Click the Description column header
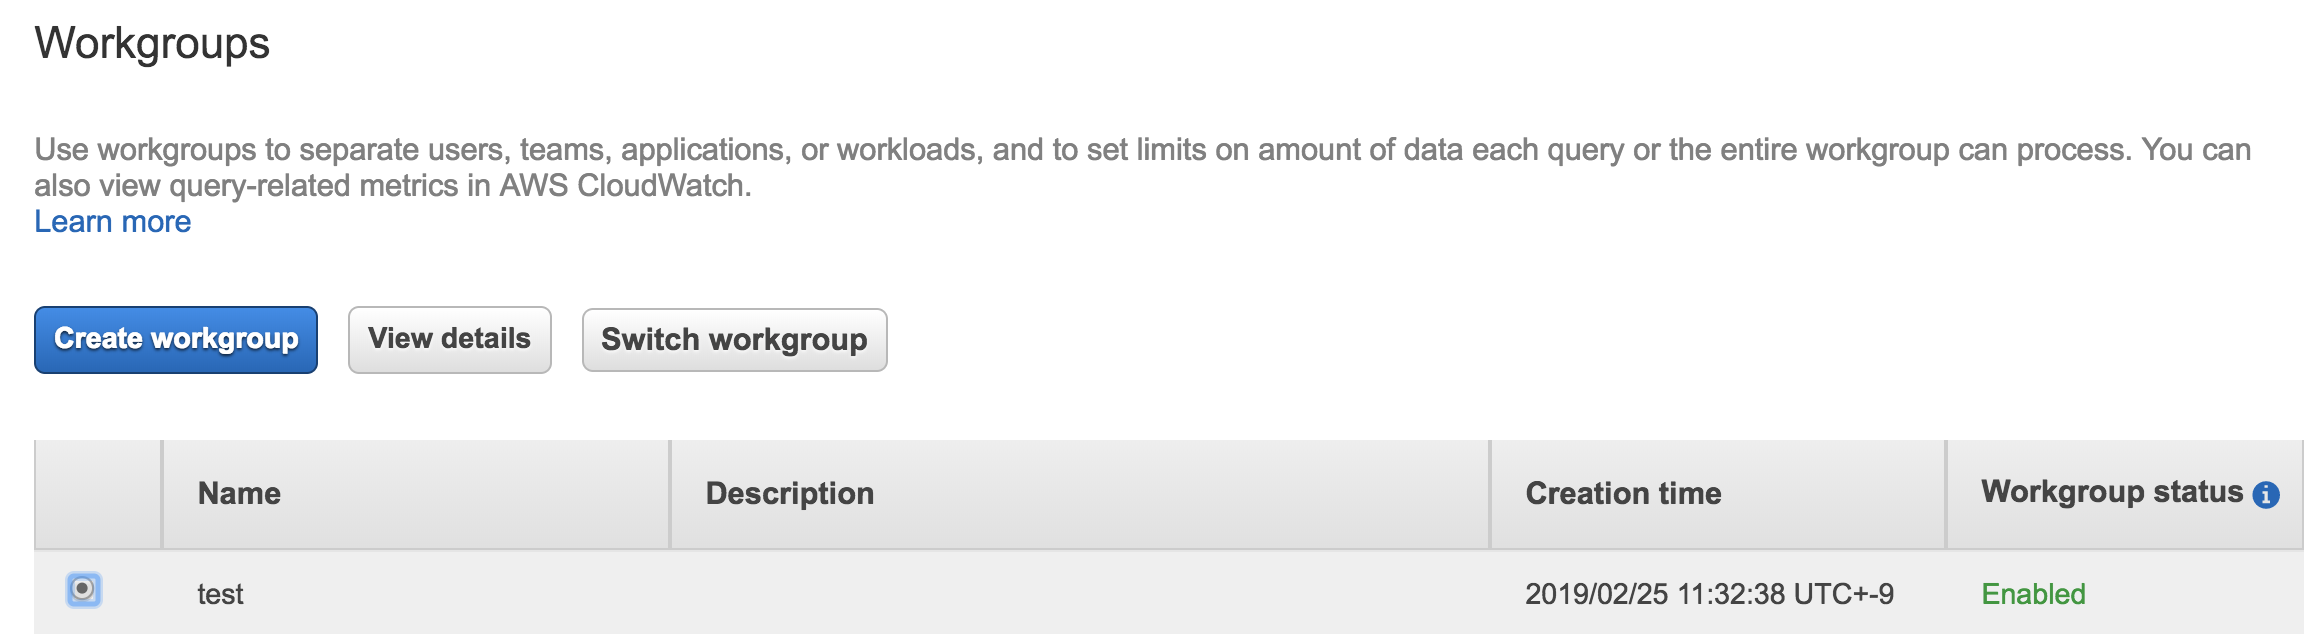 (x=789, y=494)
